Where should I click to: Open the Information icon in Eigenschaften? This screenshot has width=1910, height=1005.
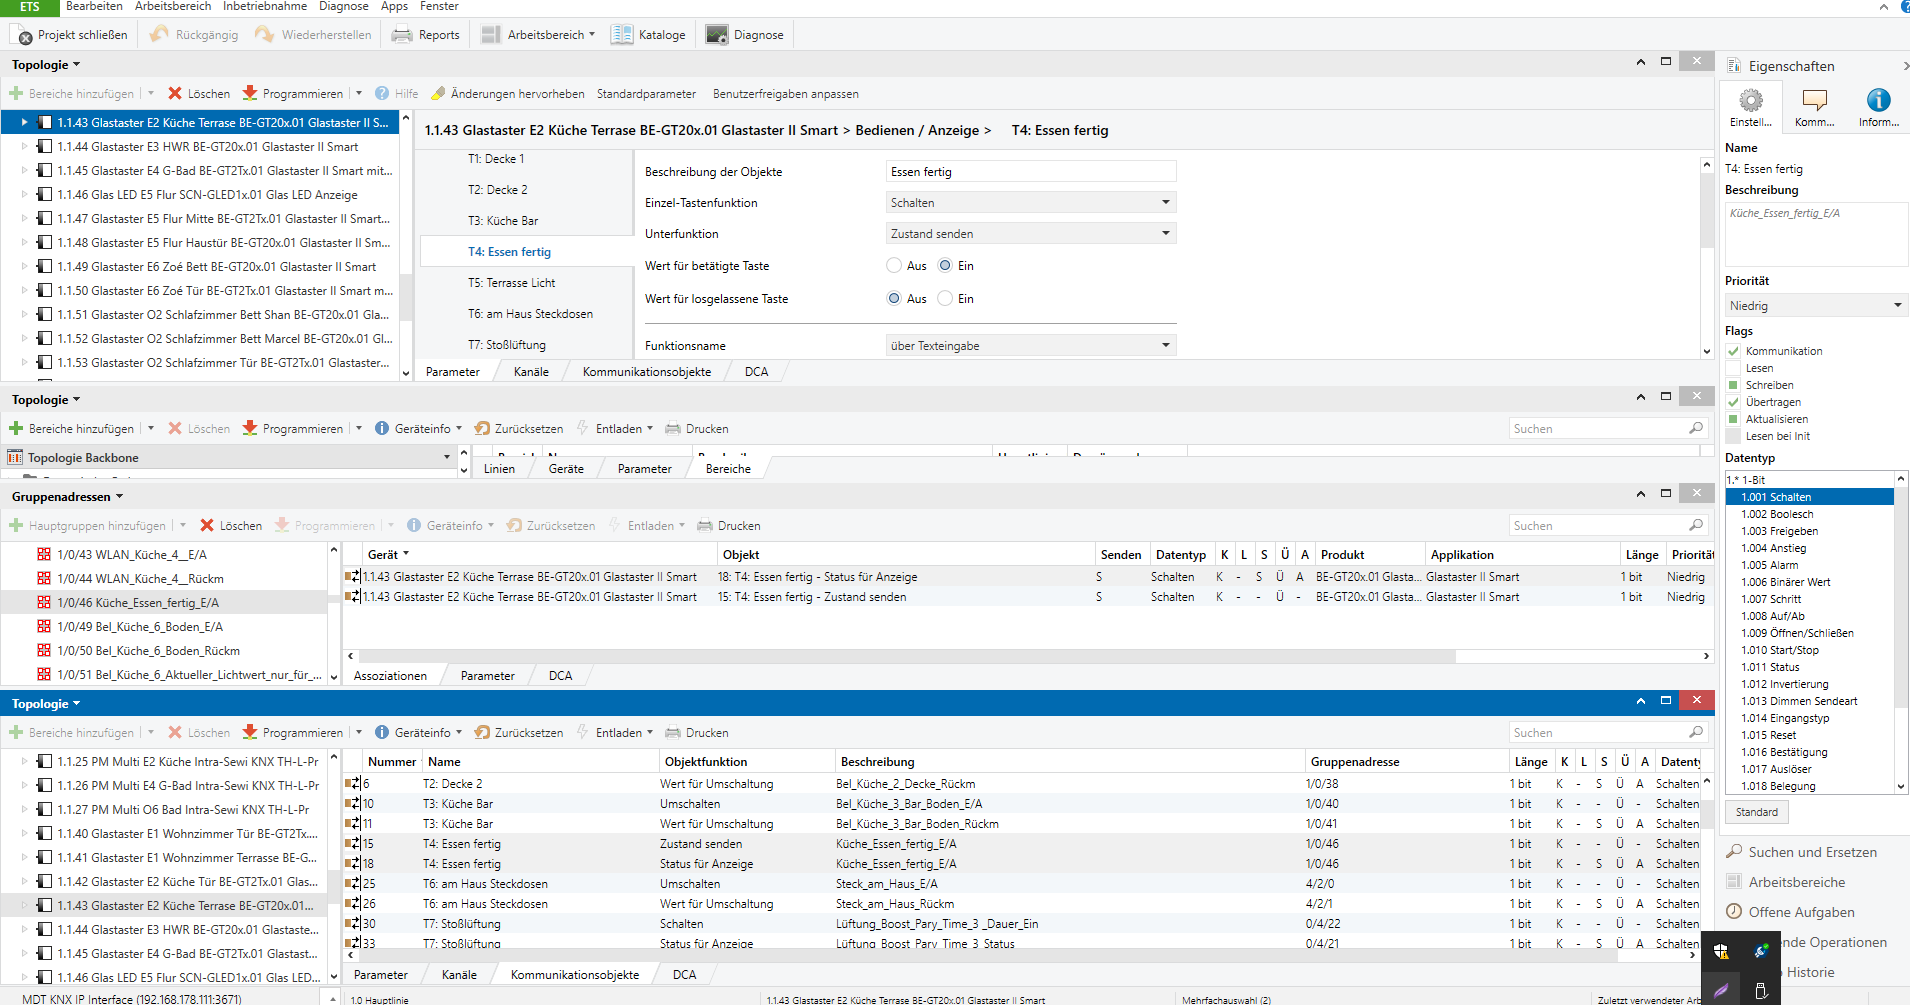coord(1878,101)
